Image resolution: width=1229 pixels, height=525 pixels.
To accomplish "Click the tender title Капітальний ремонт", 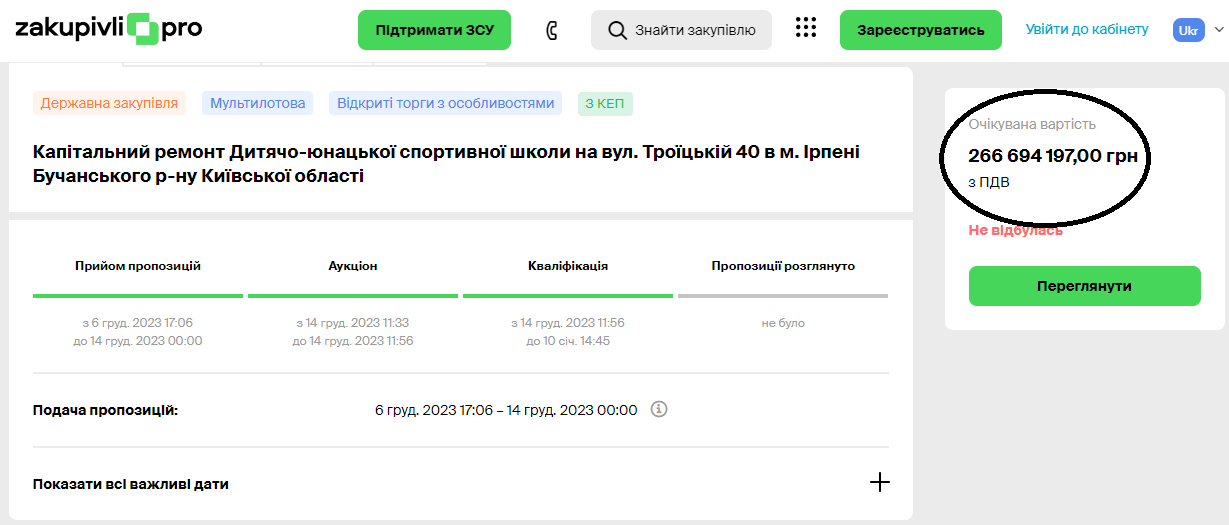I will click(446, 164).
